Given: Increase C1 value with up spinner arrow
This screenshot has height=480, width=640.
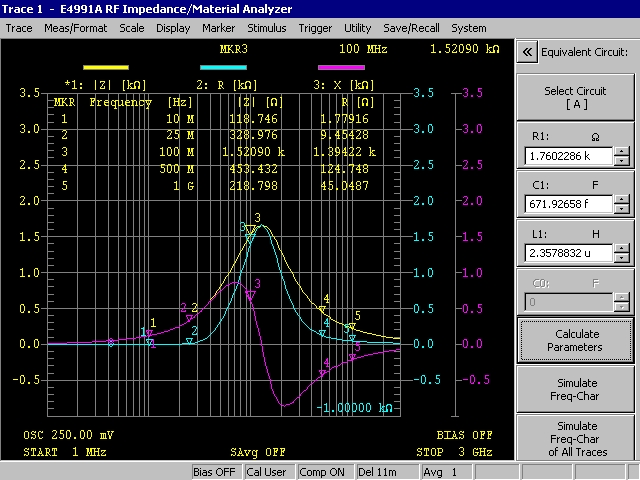Looking at the screenshot, I should click(x=622, y=200).
